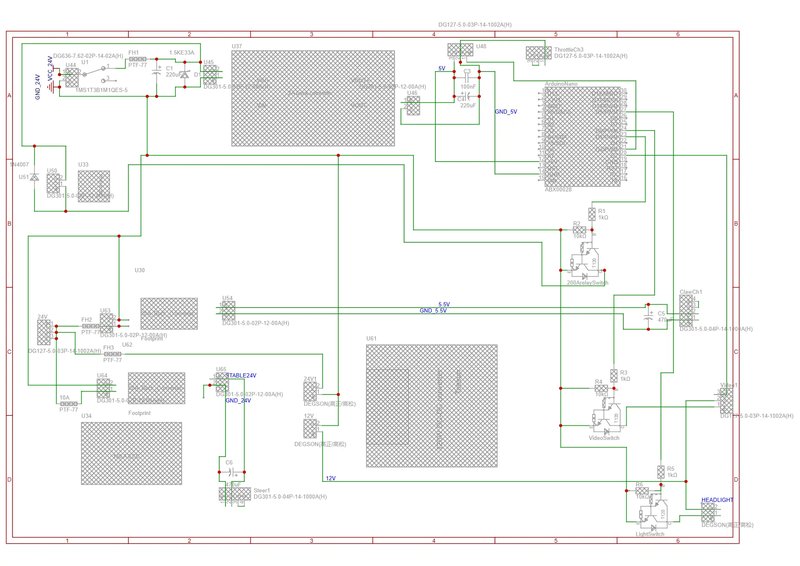
Task: Click capacitor C1 220uF symbol
Action: (157, 73)
